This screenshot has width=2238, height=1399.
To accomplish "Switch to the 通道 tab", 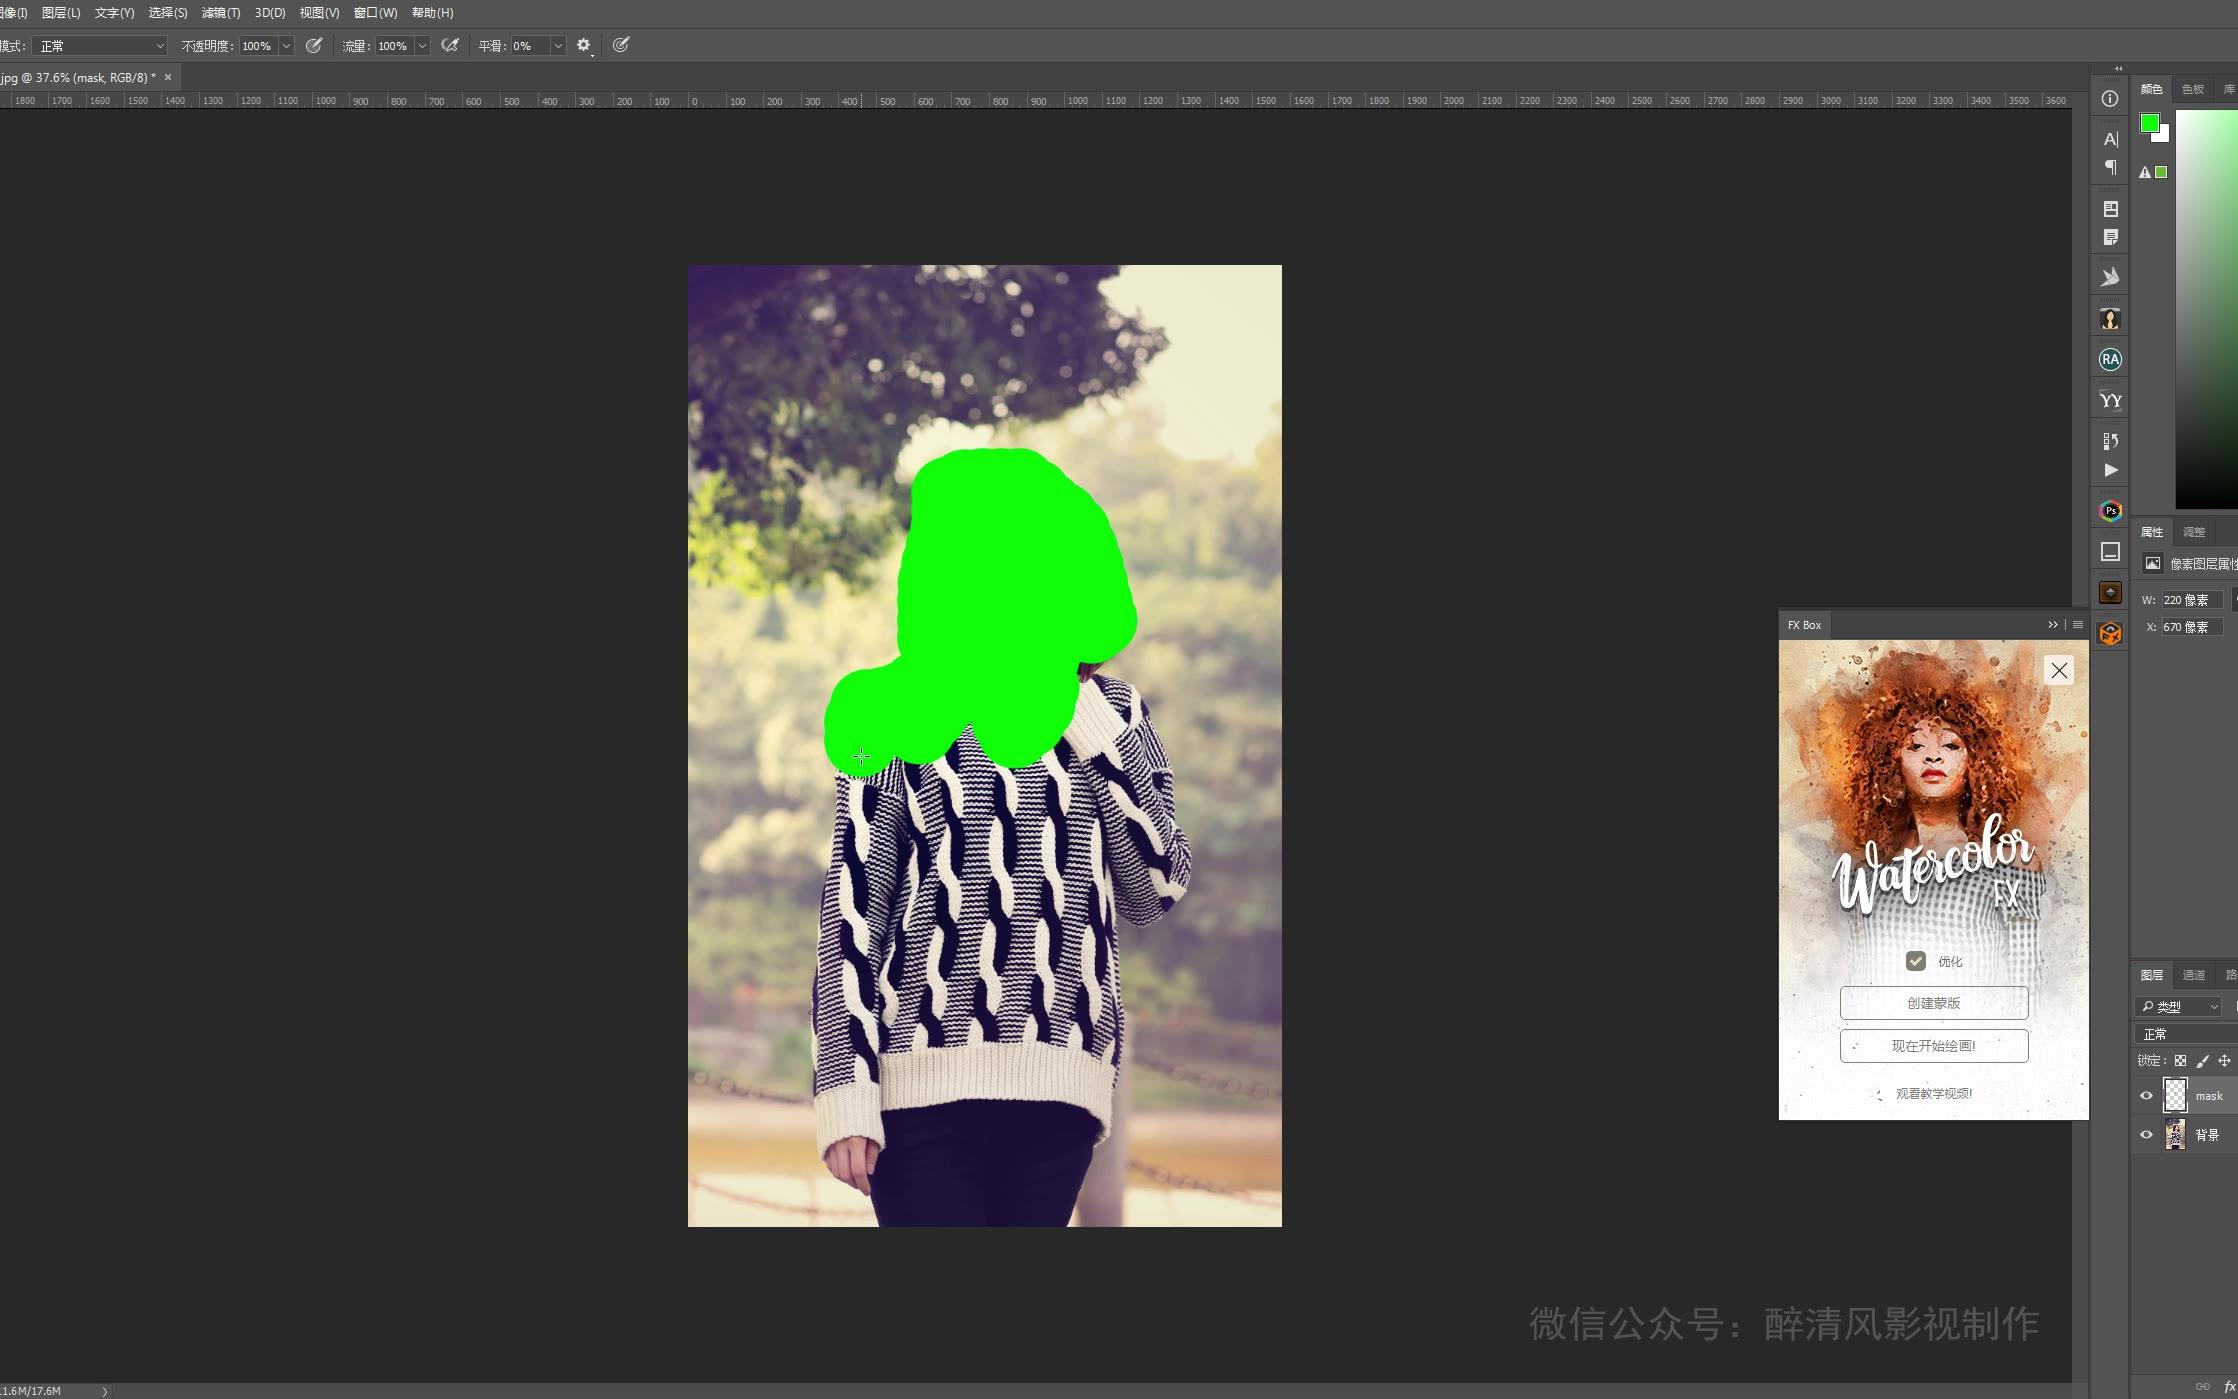I will [2193, 975].
